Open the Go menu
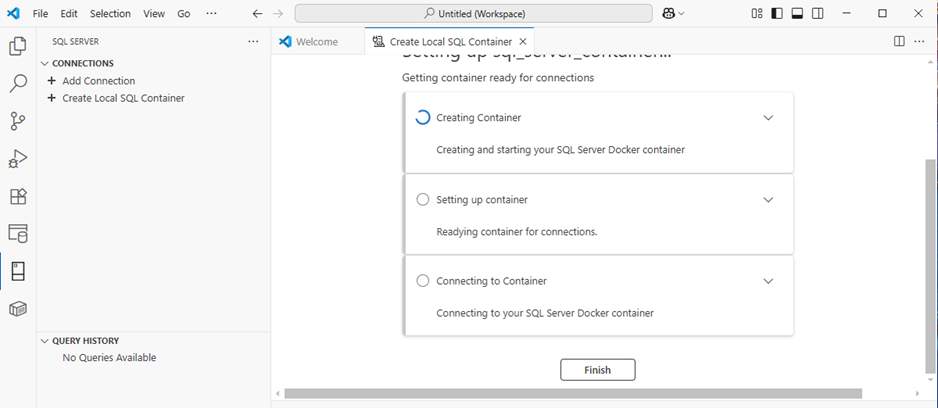938x408 pixels. pyautogui.click(x=184, y=14)
